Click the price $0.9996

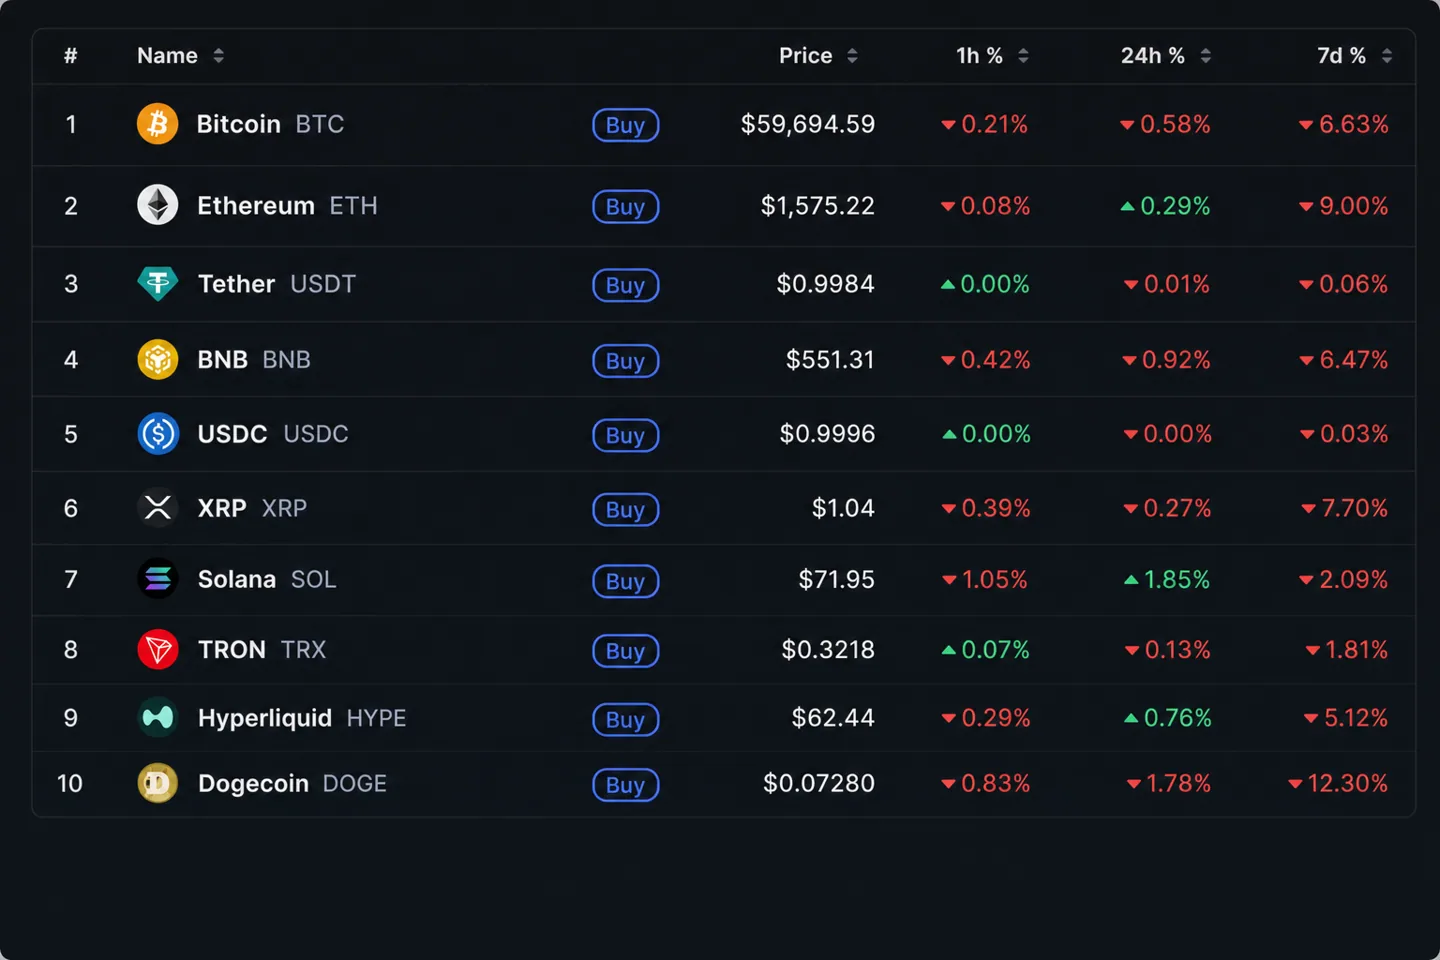coord(828,434)
